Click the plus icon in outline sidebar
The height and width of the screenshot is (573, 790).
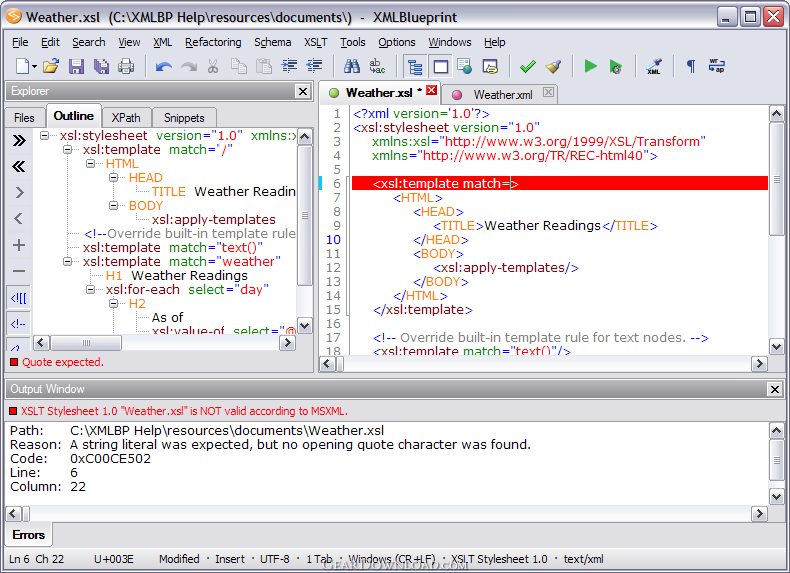[19, 245]
